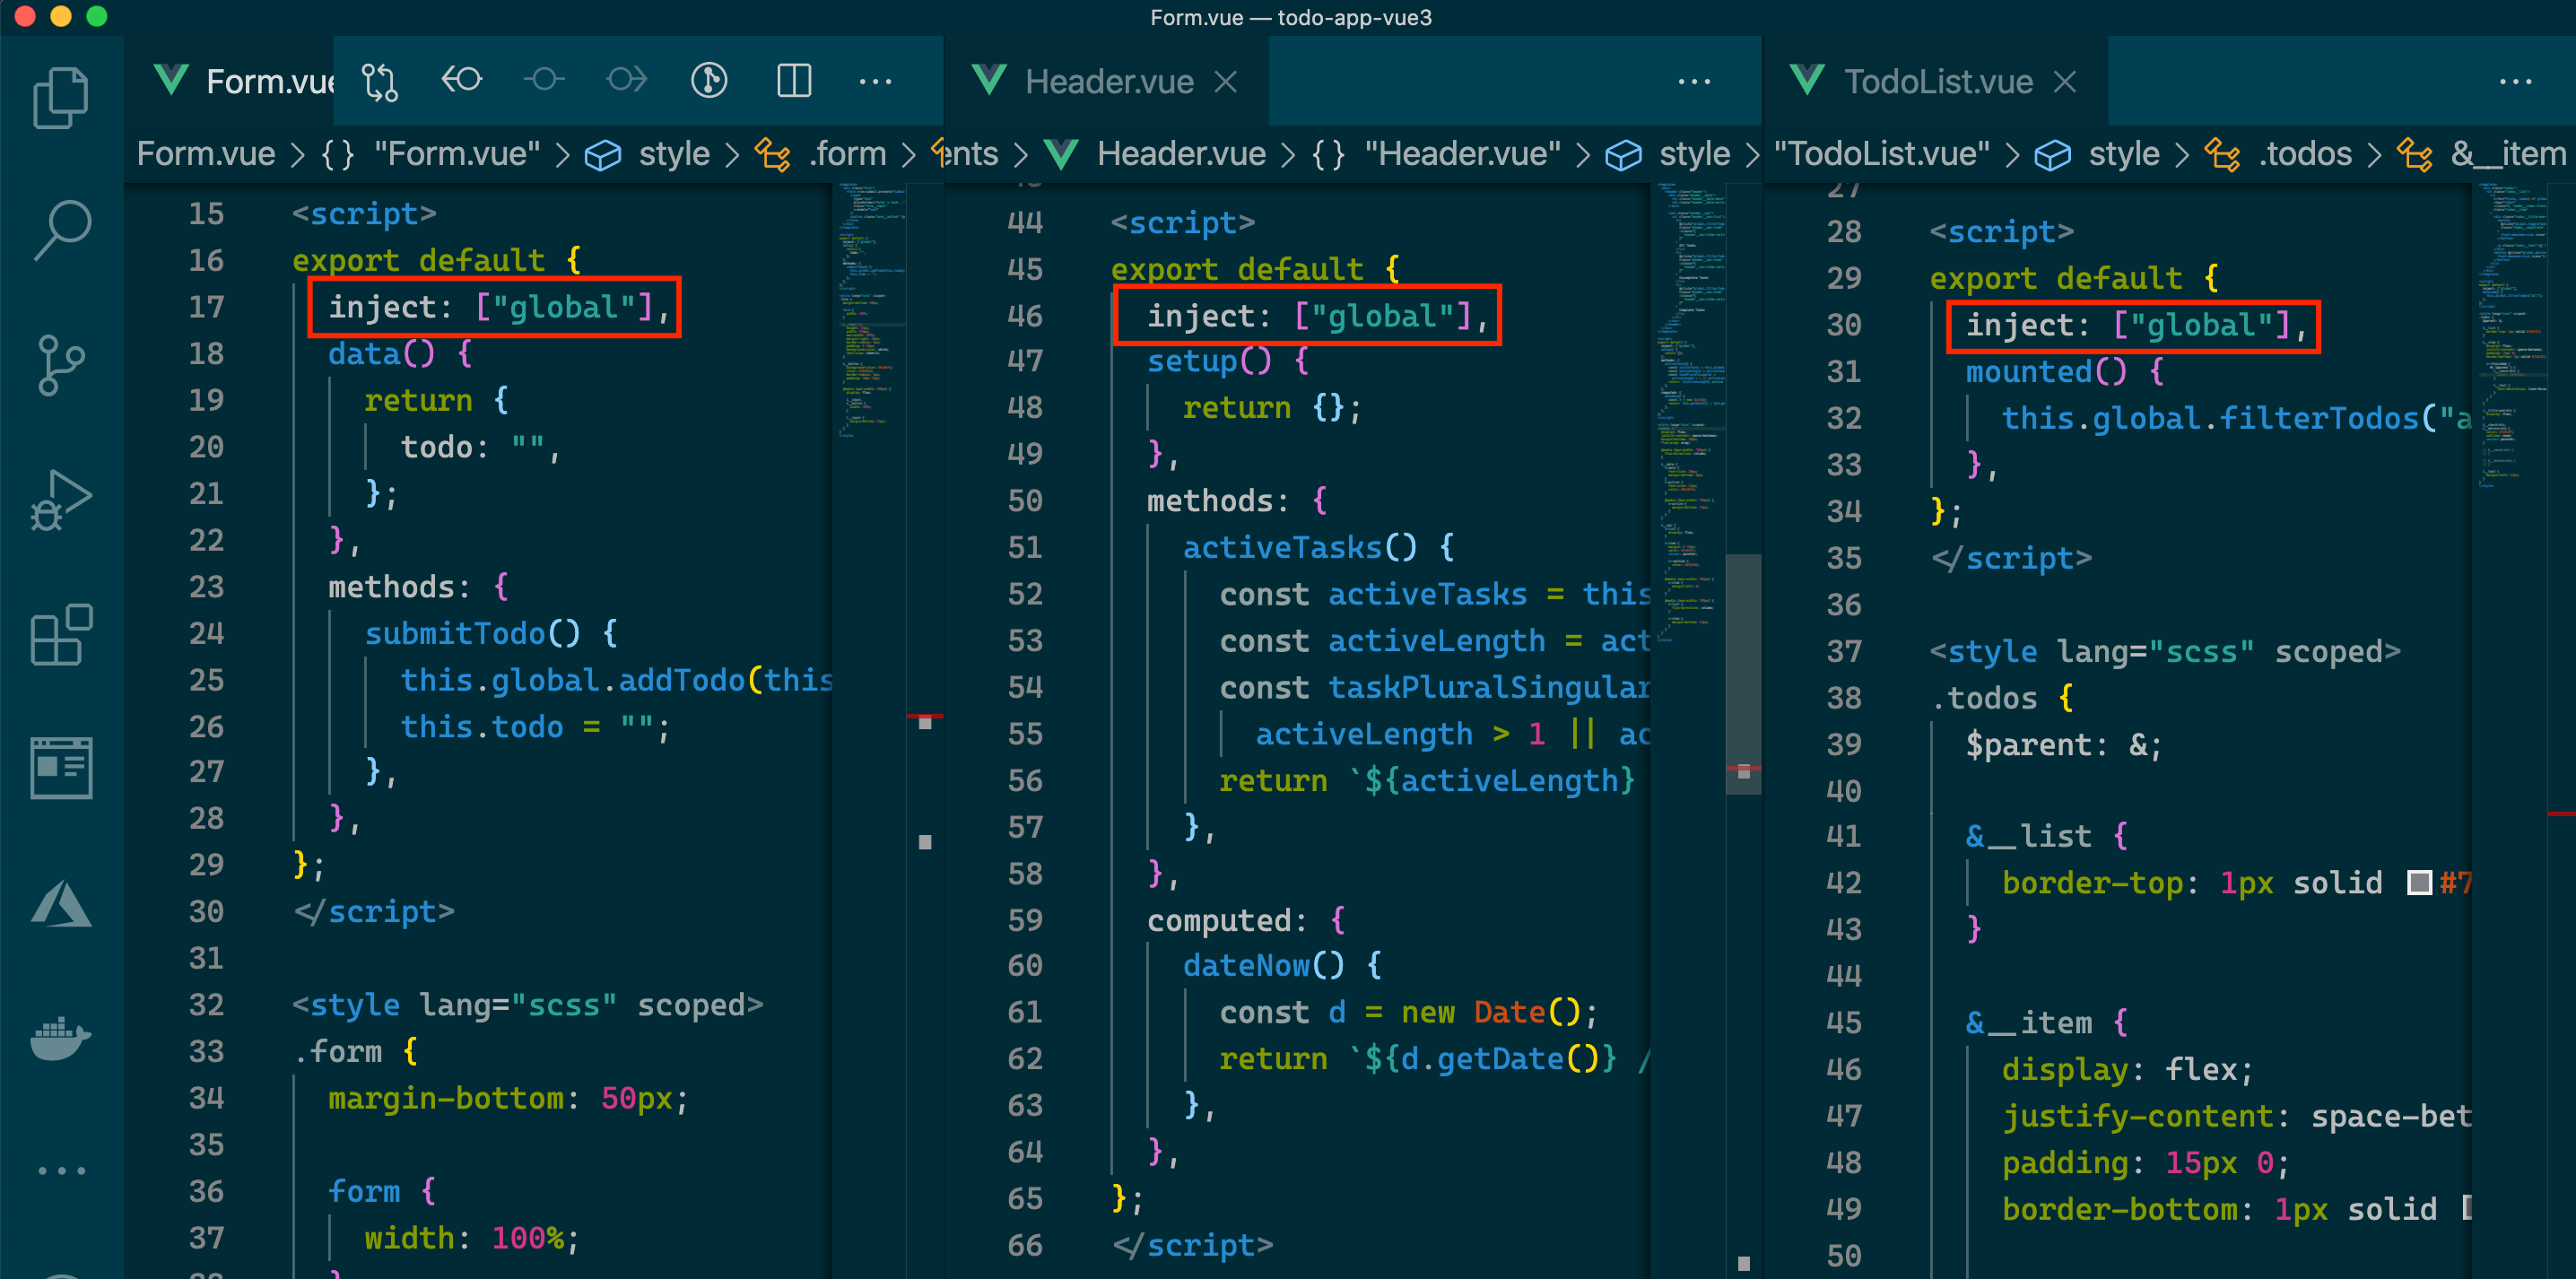Open the Search view in activity bar

[61, 230]
